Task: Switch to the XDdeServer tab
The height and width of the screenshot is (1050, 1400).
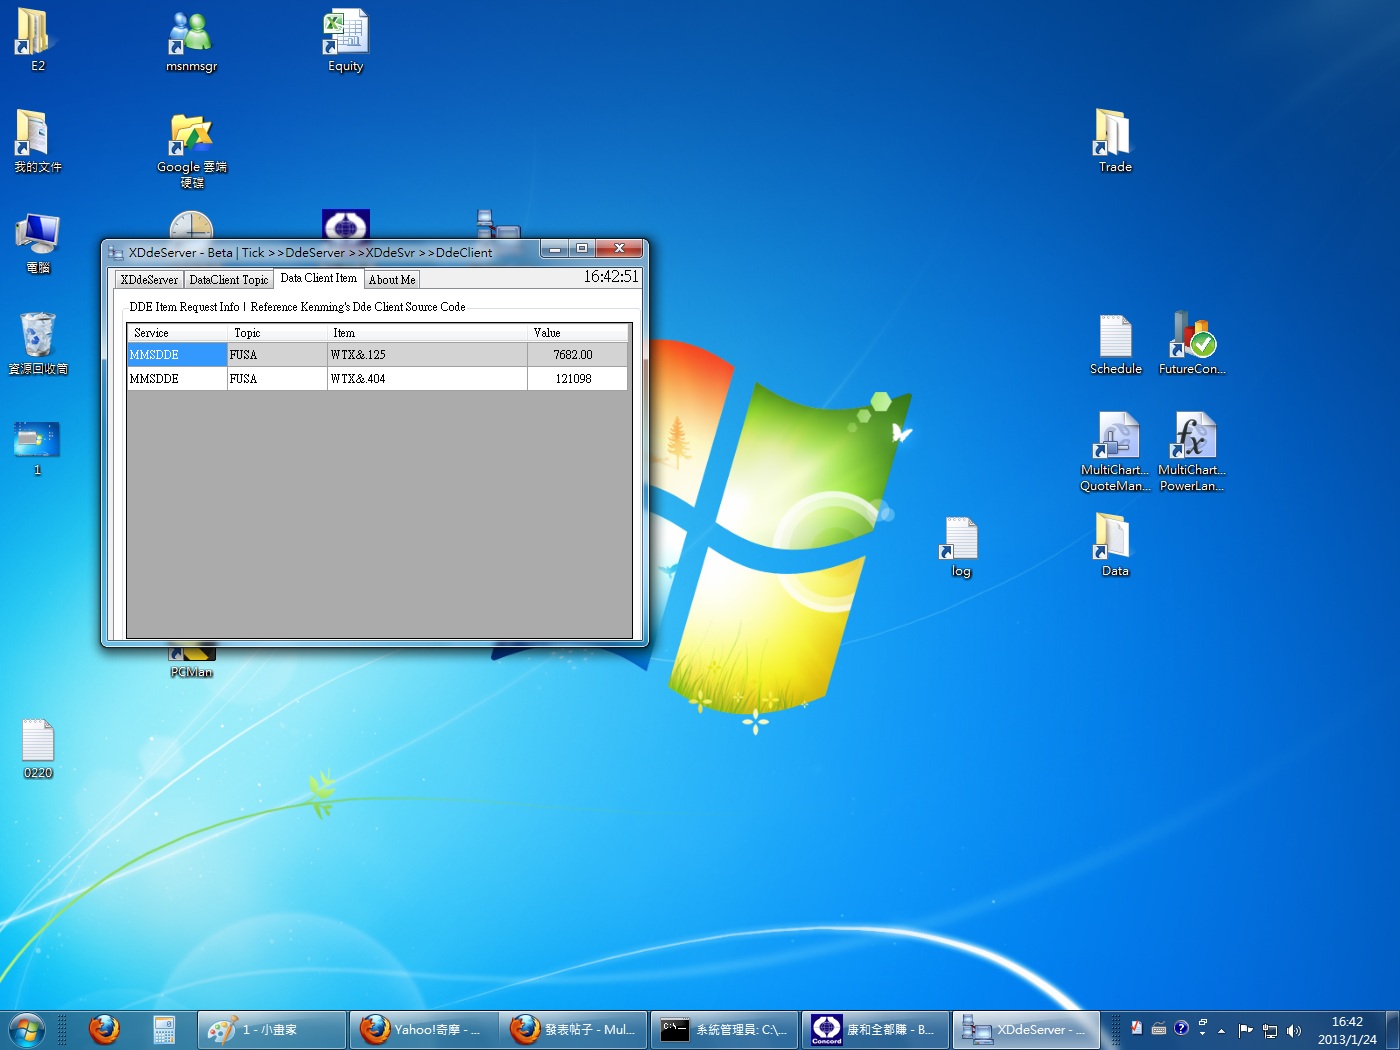Action: pos(149,280)
